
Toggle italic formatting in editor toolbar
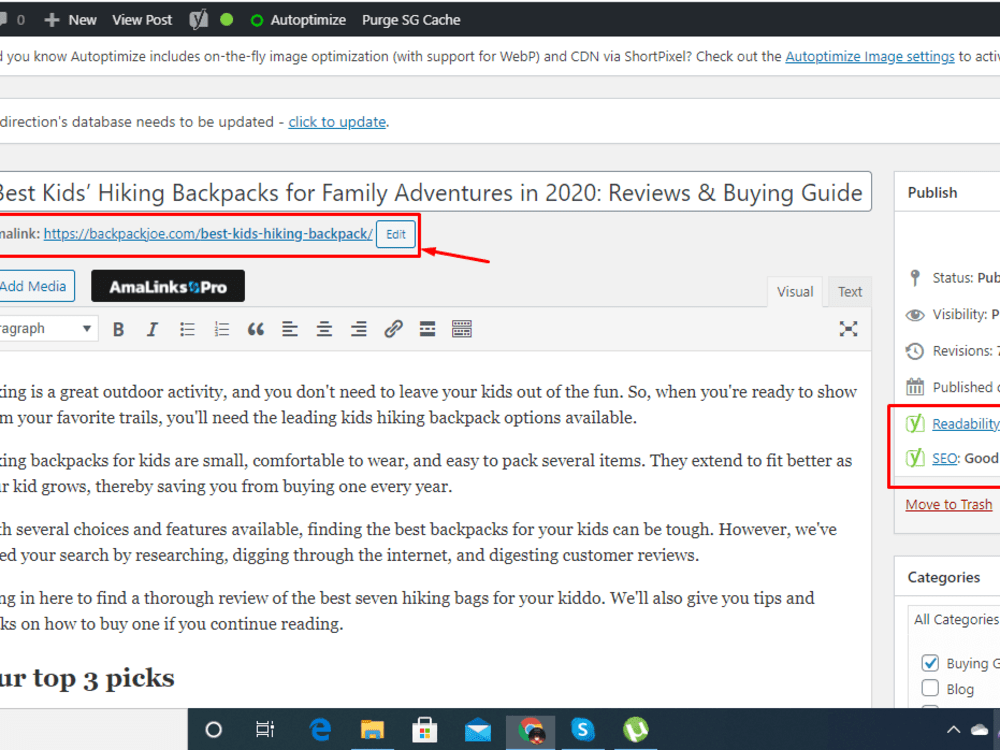[152, 329]
